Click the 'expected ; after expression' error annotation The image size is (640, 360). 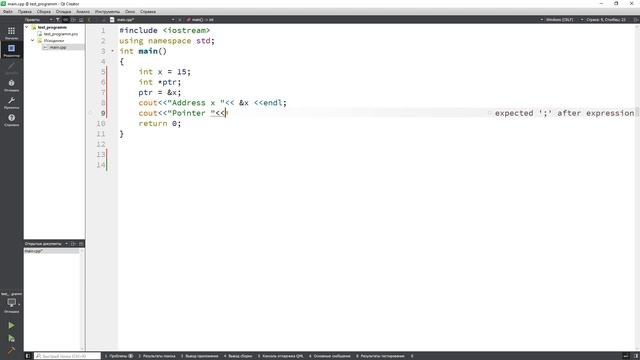click(564, 113)
